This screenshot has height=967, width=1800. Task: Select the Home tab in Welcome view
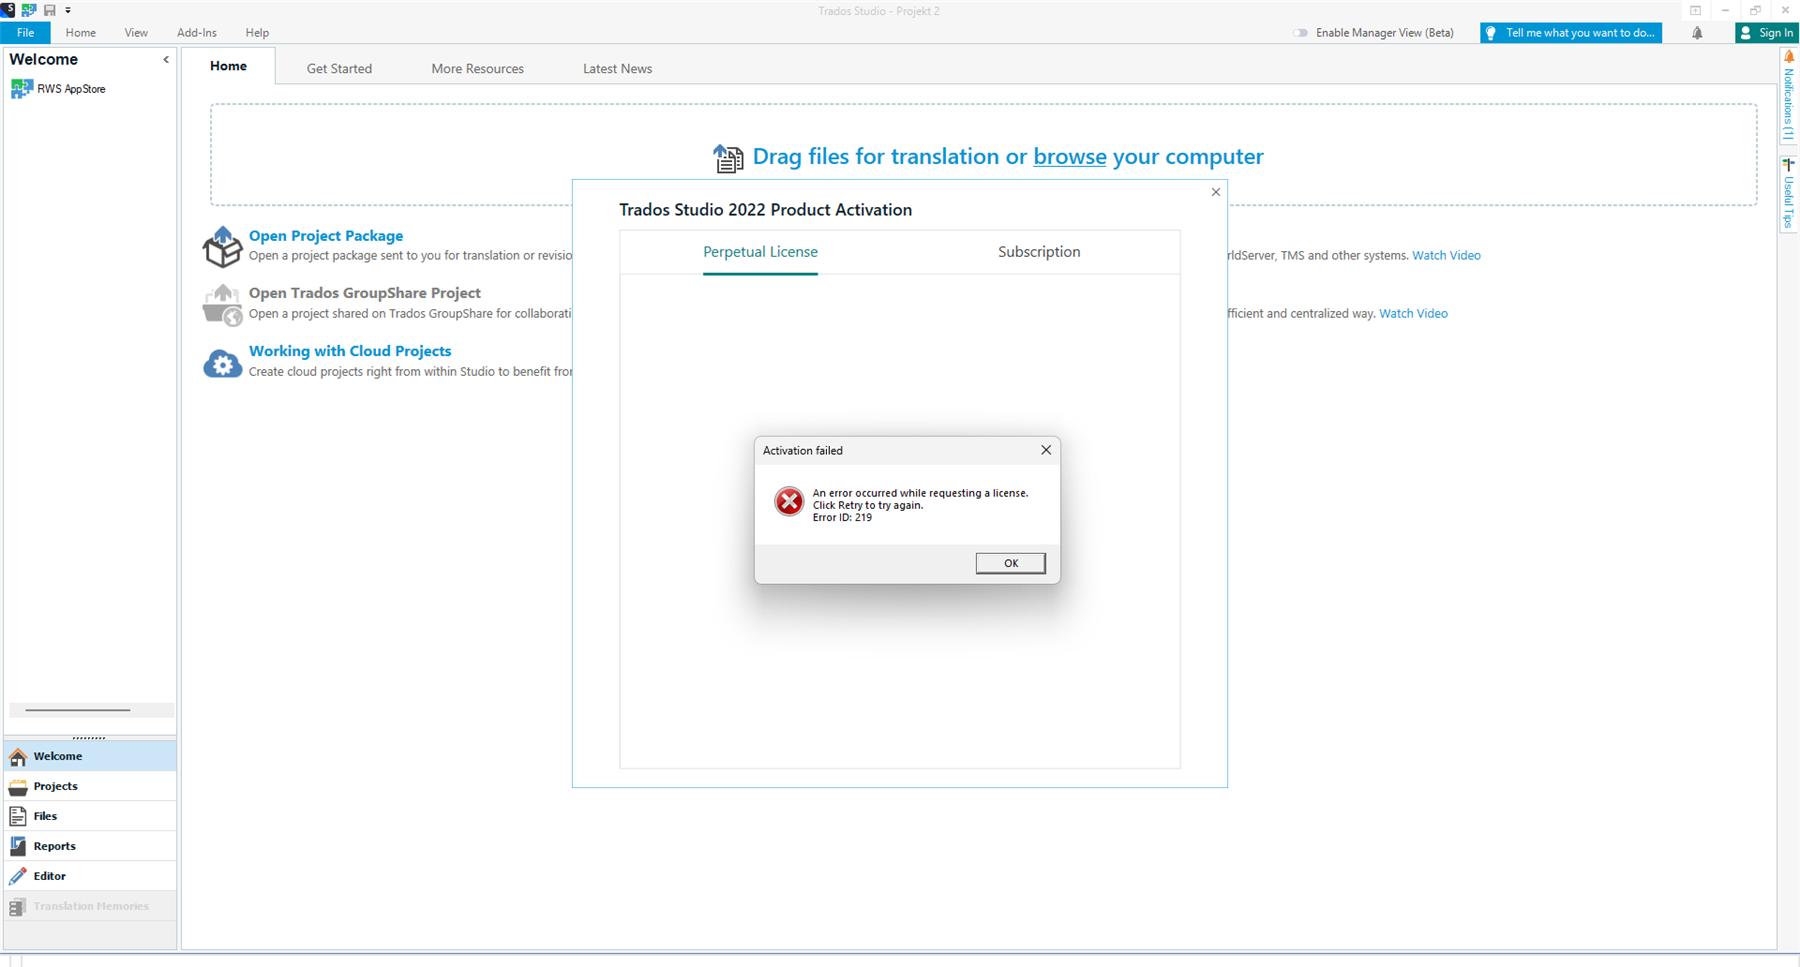point(228,66)
